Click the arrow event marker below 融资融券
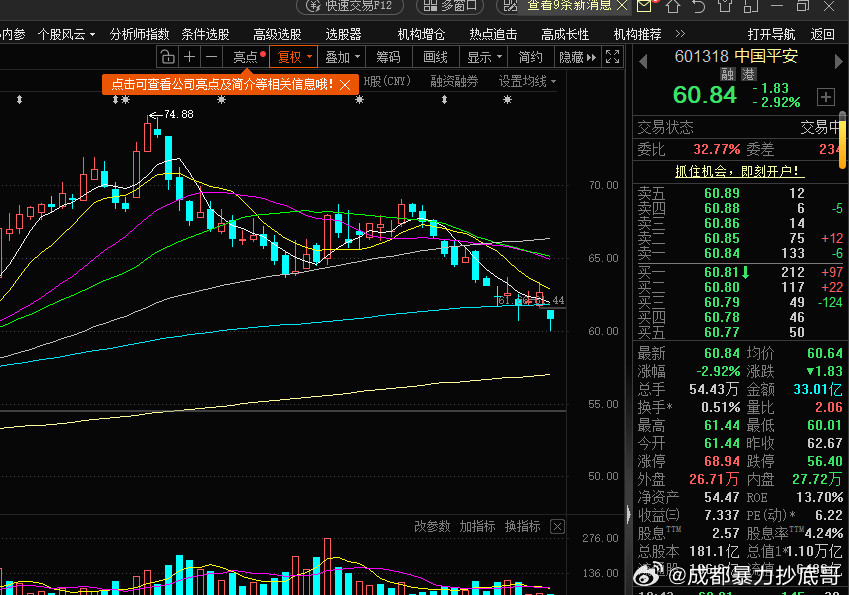 point(445,100)
